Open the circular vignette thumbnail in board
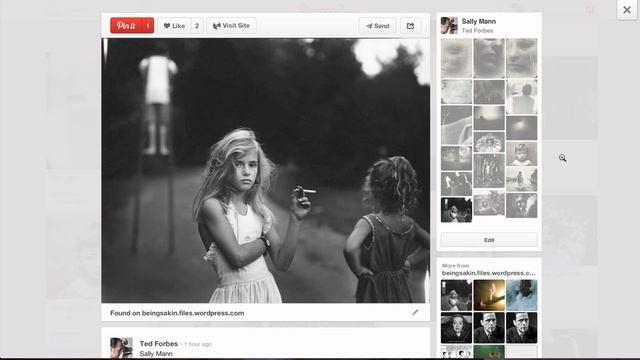The height and width of the screenshot is (360, 640). [x=489, y=142]
